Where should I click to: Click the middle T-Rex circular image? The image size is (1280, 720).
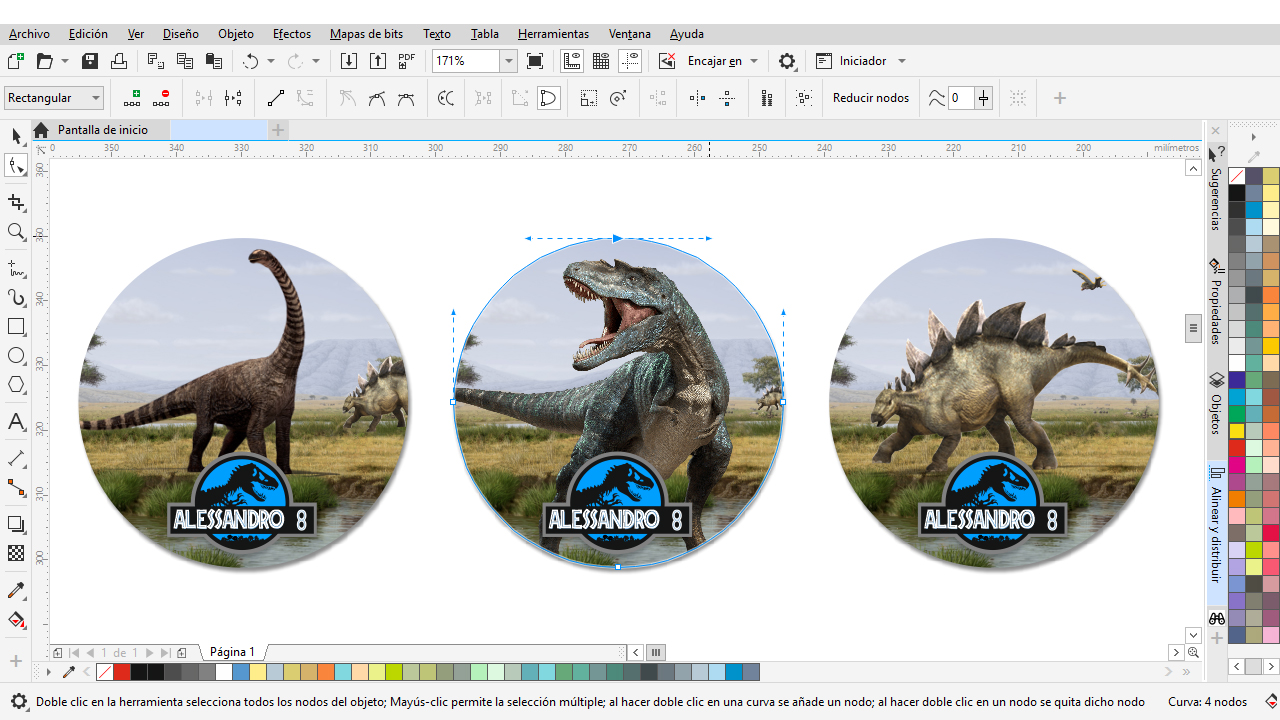click(x=617, y=403)
